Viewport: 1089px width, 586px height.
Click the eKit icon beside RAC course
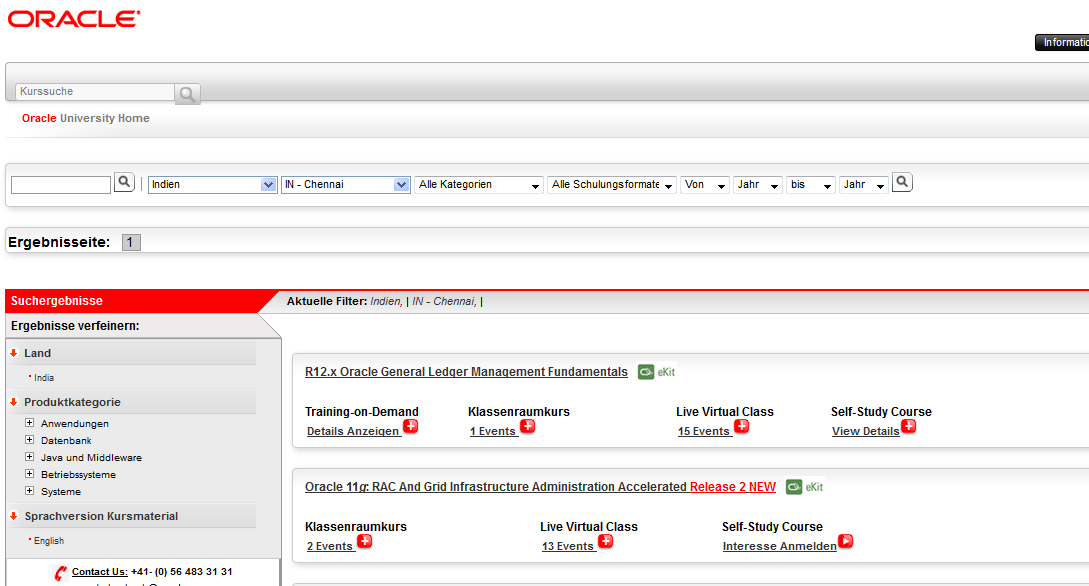tap(804, 487)
